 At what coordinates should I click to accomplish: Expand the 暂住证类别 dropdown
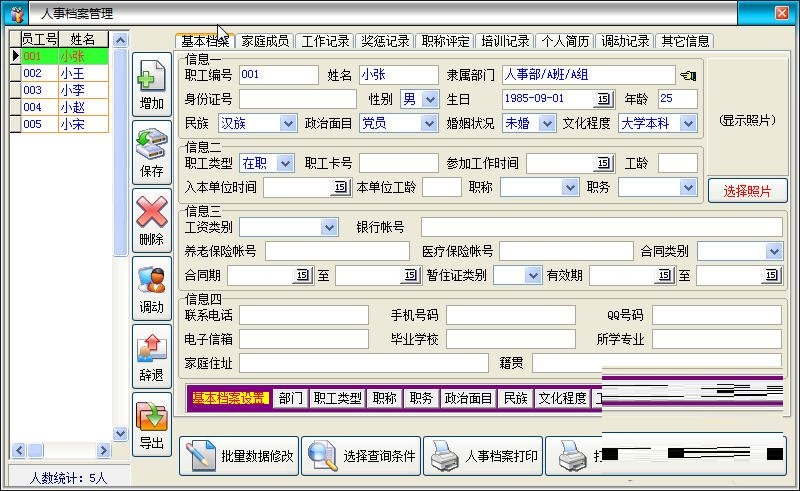pyautogui.click(x=533, y=276)
